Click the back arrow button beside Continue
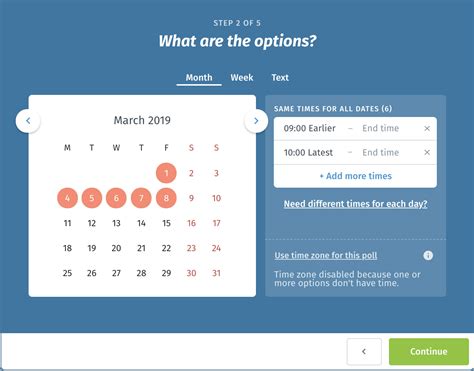Image resolution: width=474 pixels, height=371 pixels. tap(364, 351)
